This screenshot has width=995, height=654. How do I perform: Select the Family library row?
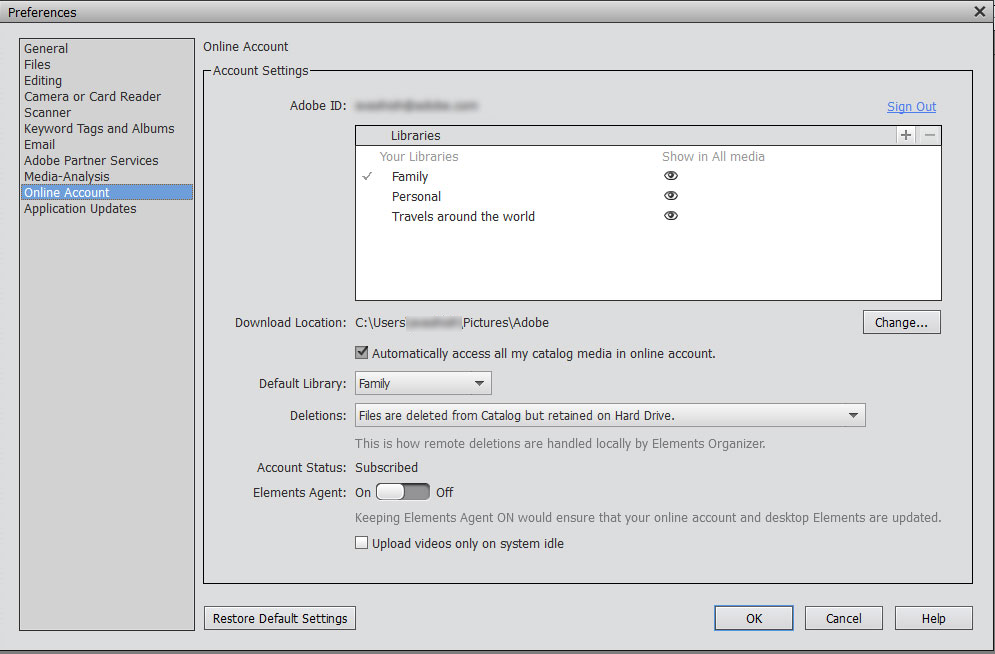point(648,176)
